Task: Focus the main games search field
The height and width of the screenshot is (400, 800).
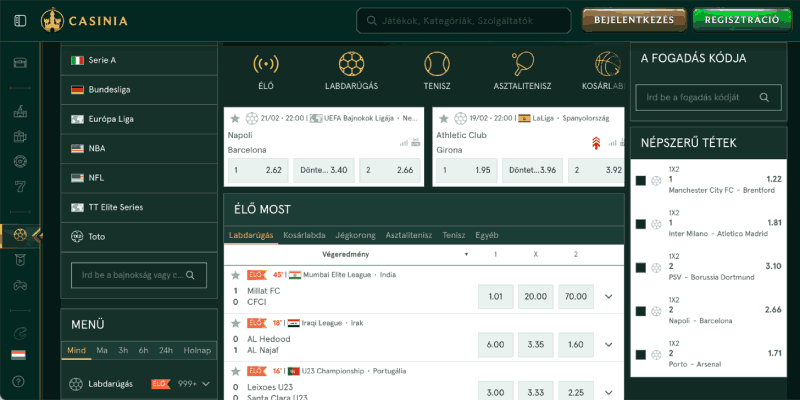Action: tap(464, 21)
